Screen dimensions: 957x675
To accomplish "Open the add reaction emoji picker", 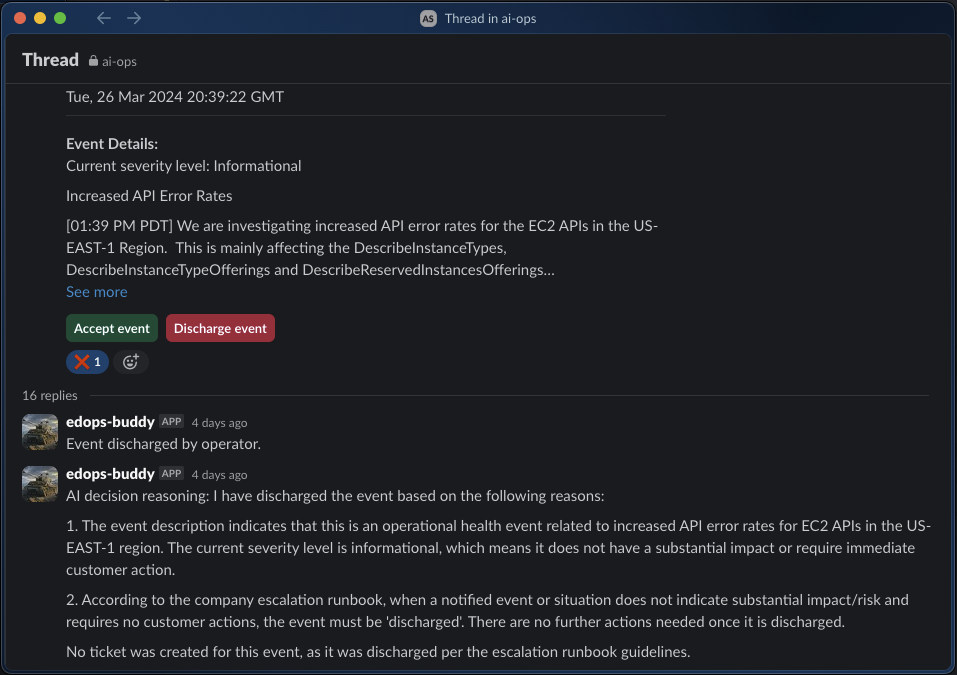I will (x=131, y=362).
